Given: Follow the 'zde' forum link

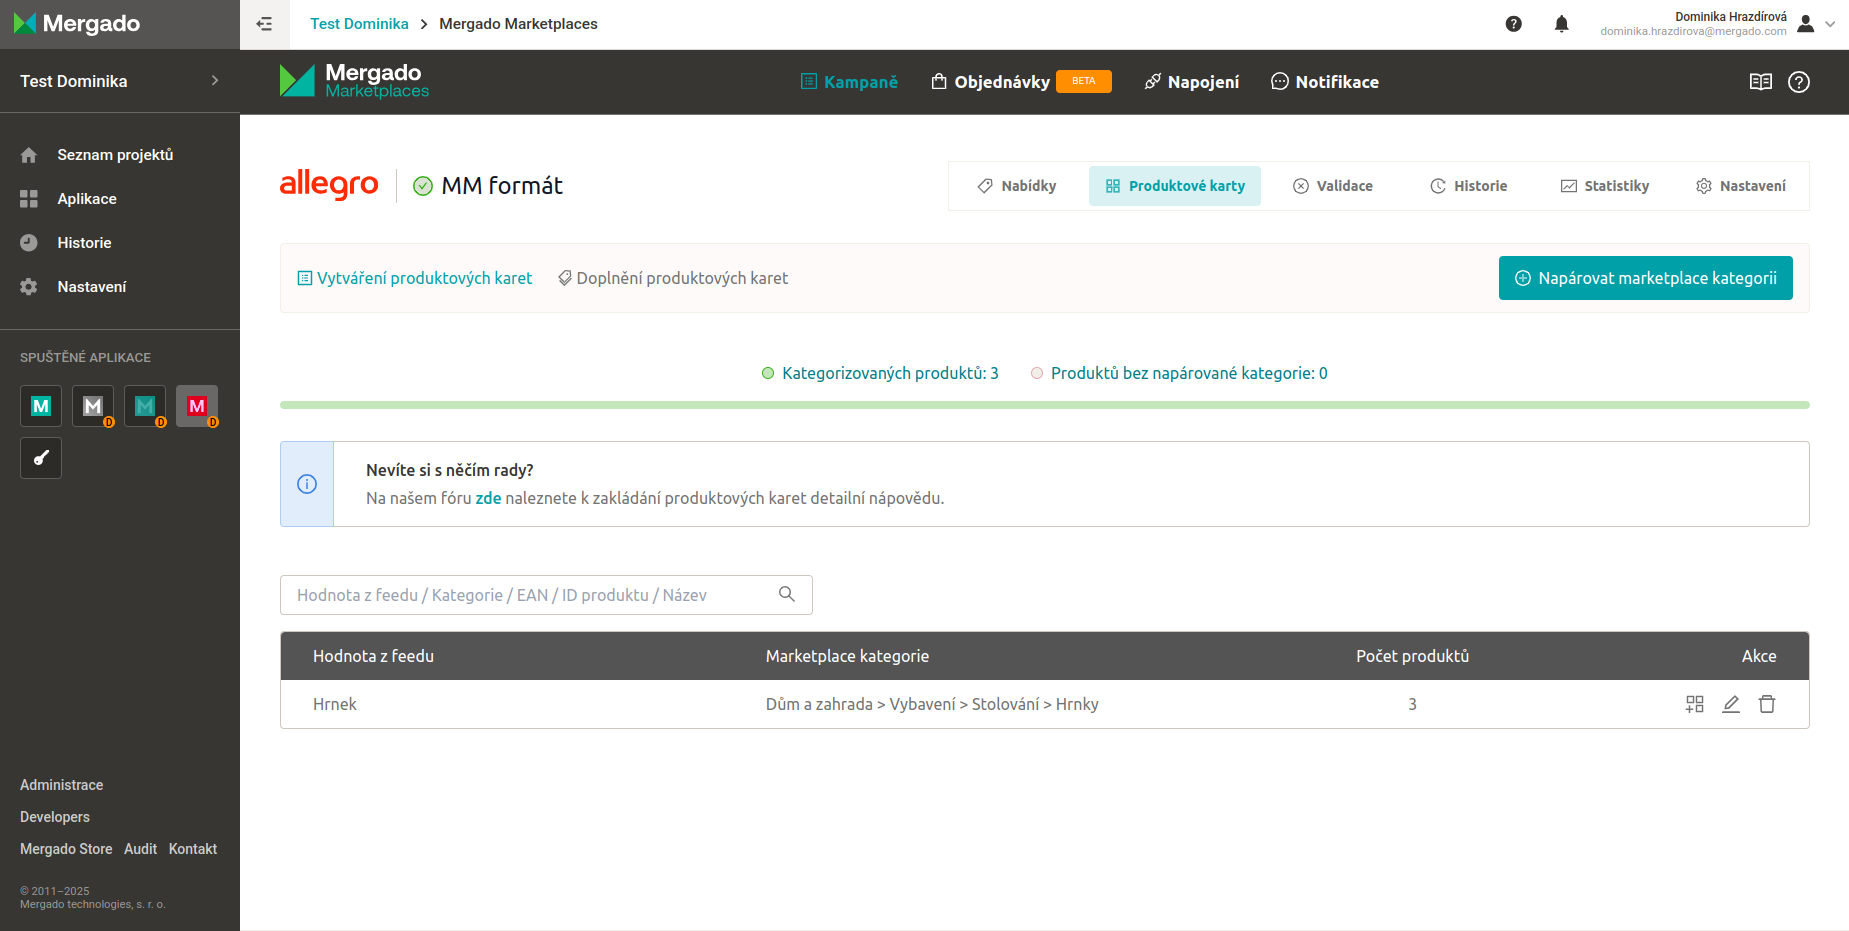Looking at the screenshot, I should pos(488,498).
